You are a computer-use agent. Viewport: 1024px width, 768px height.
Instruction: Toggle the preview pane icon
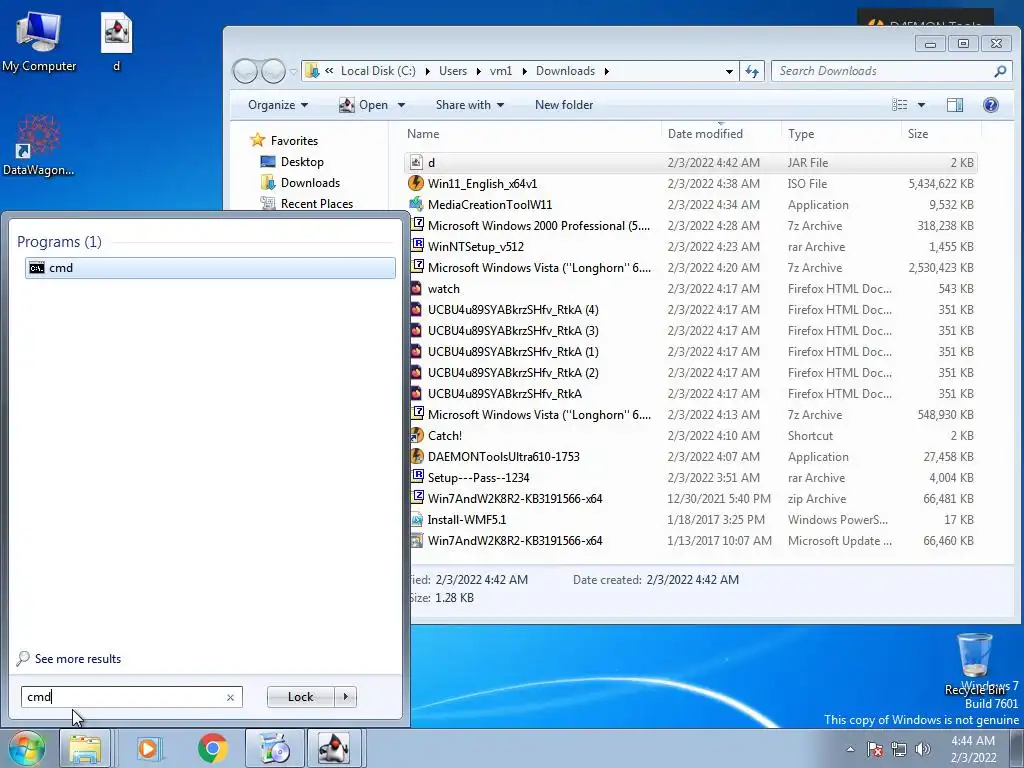pos(955,104)
